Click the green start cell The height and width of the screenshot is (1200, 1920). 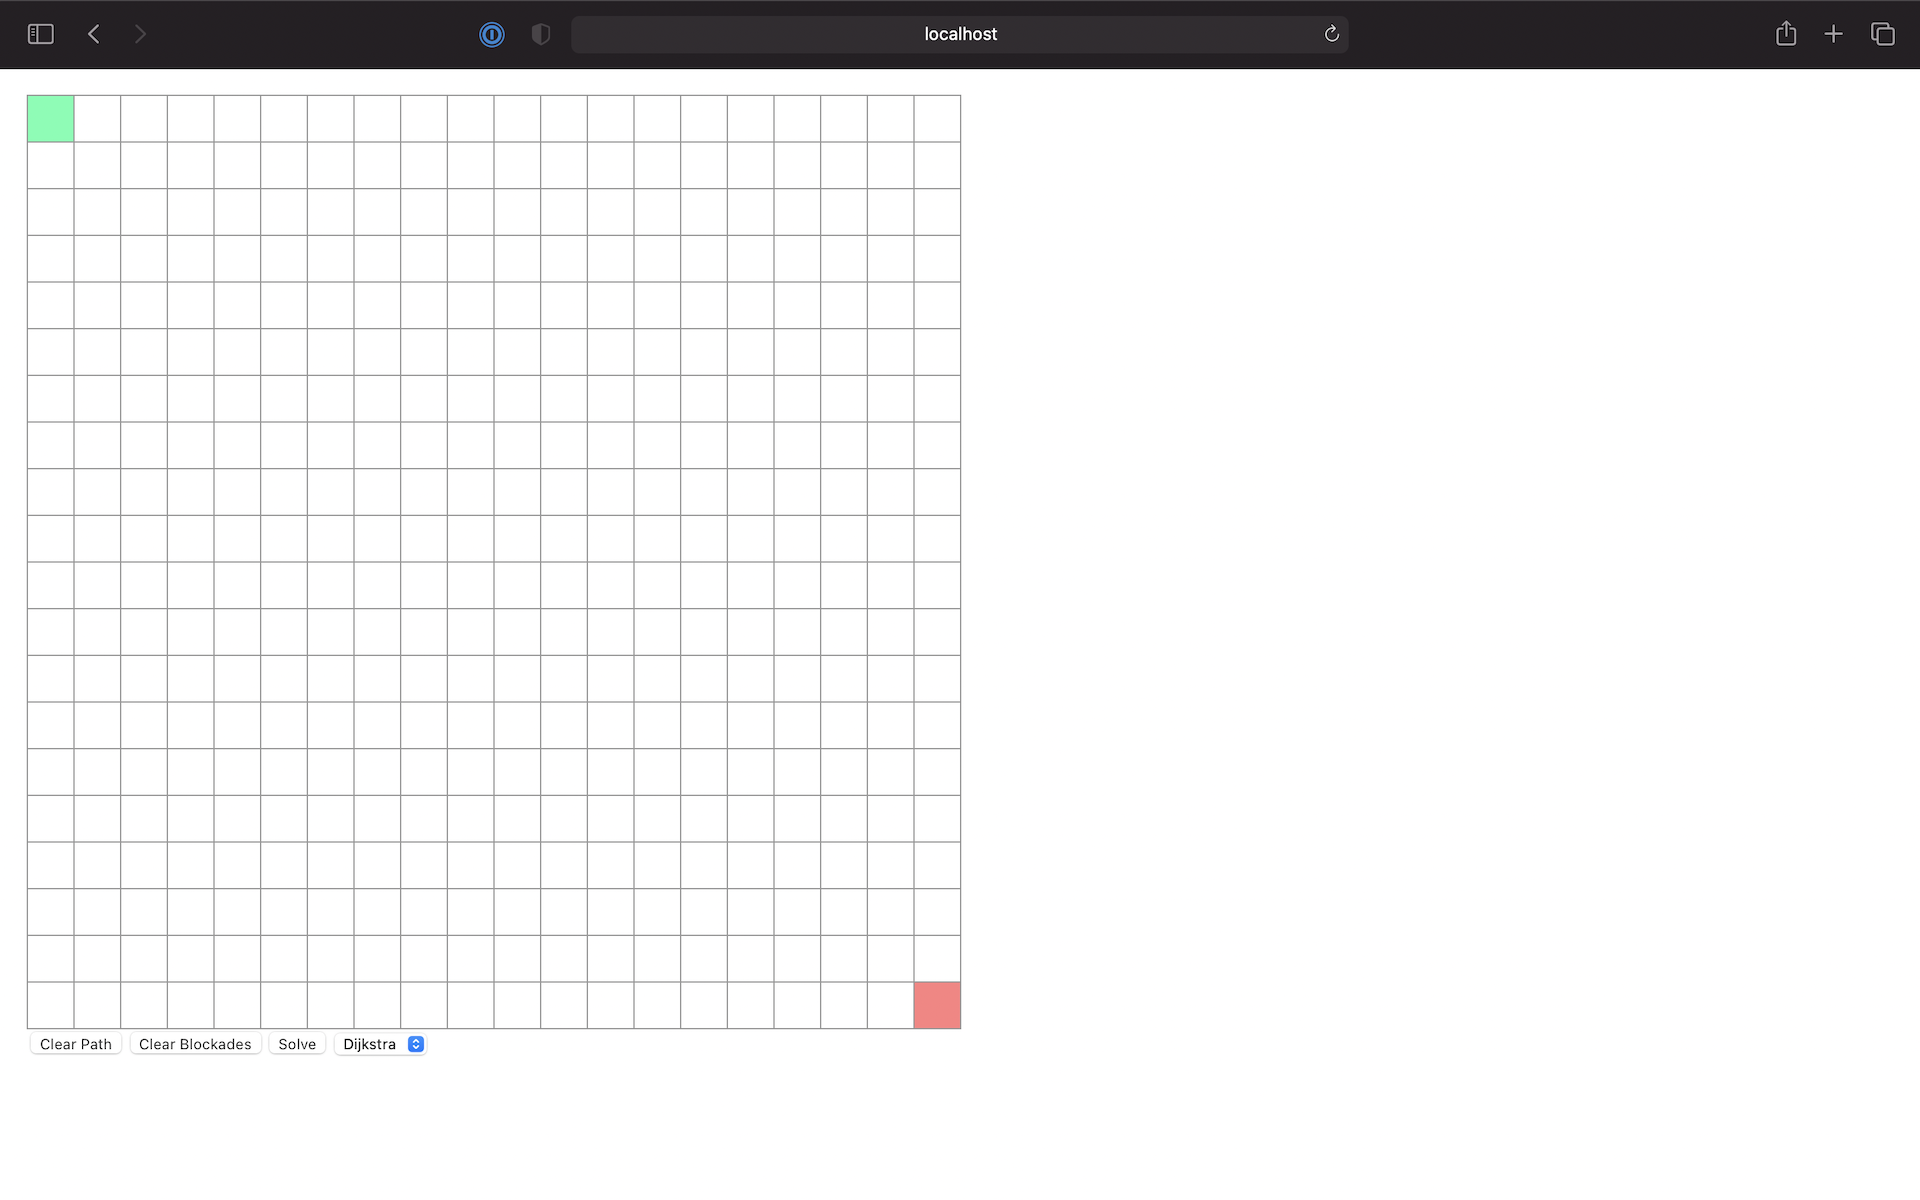click(50, 118)
